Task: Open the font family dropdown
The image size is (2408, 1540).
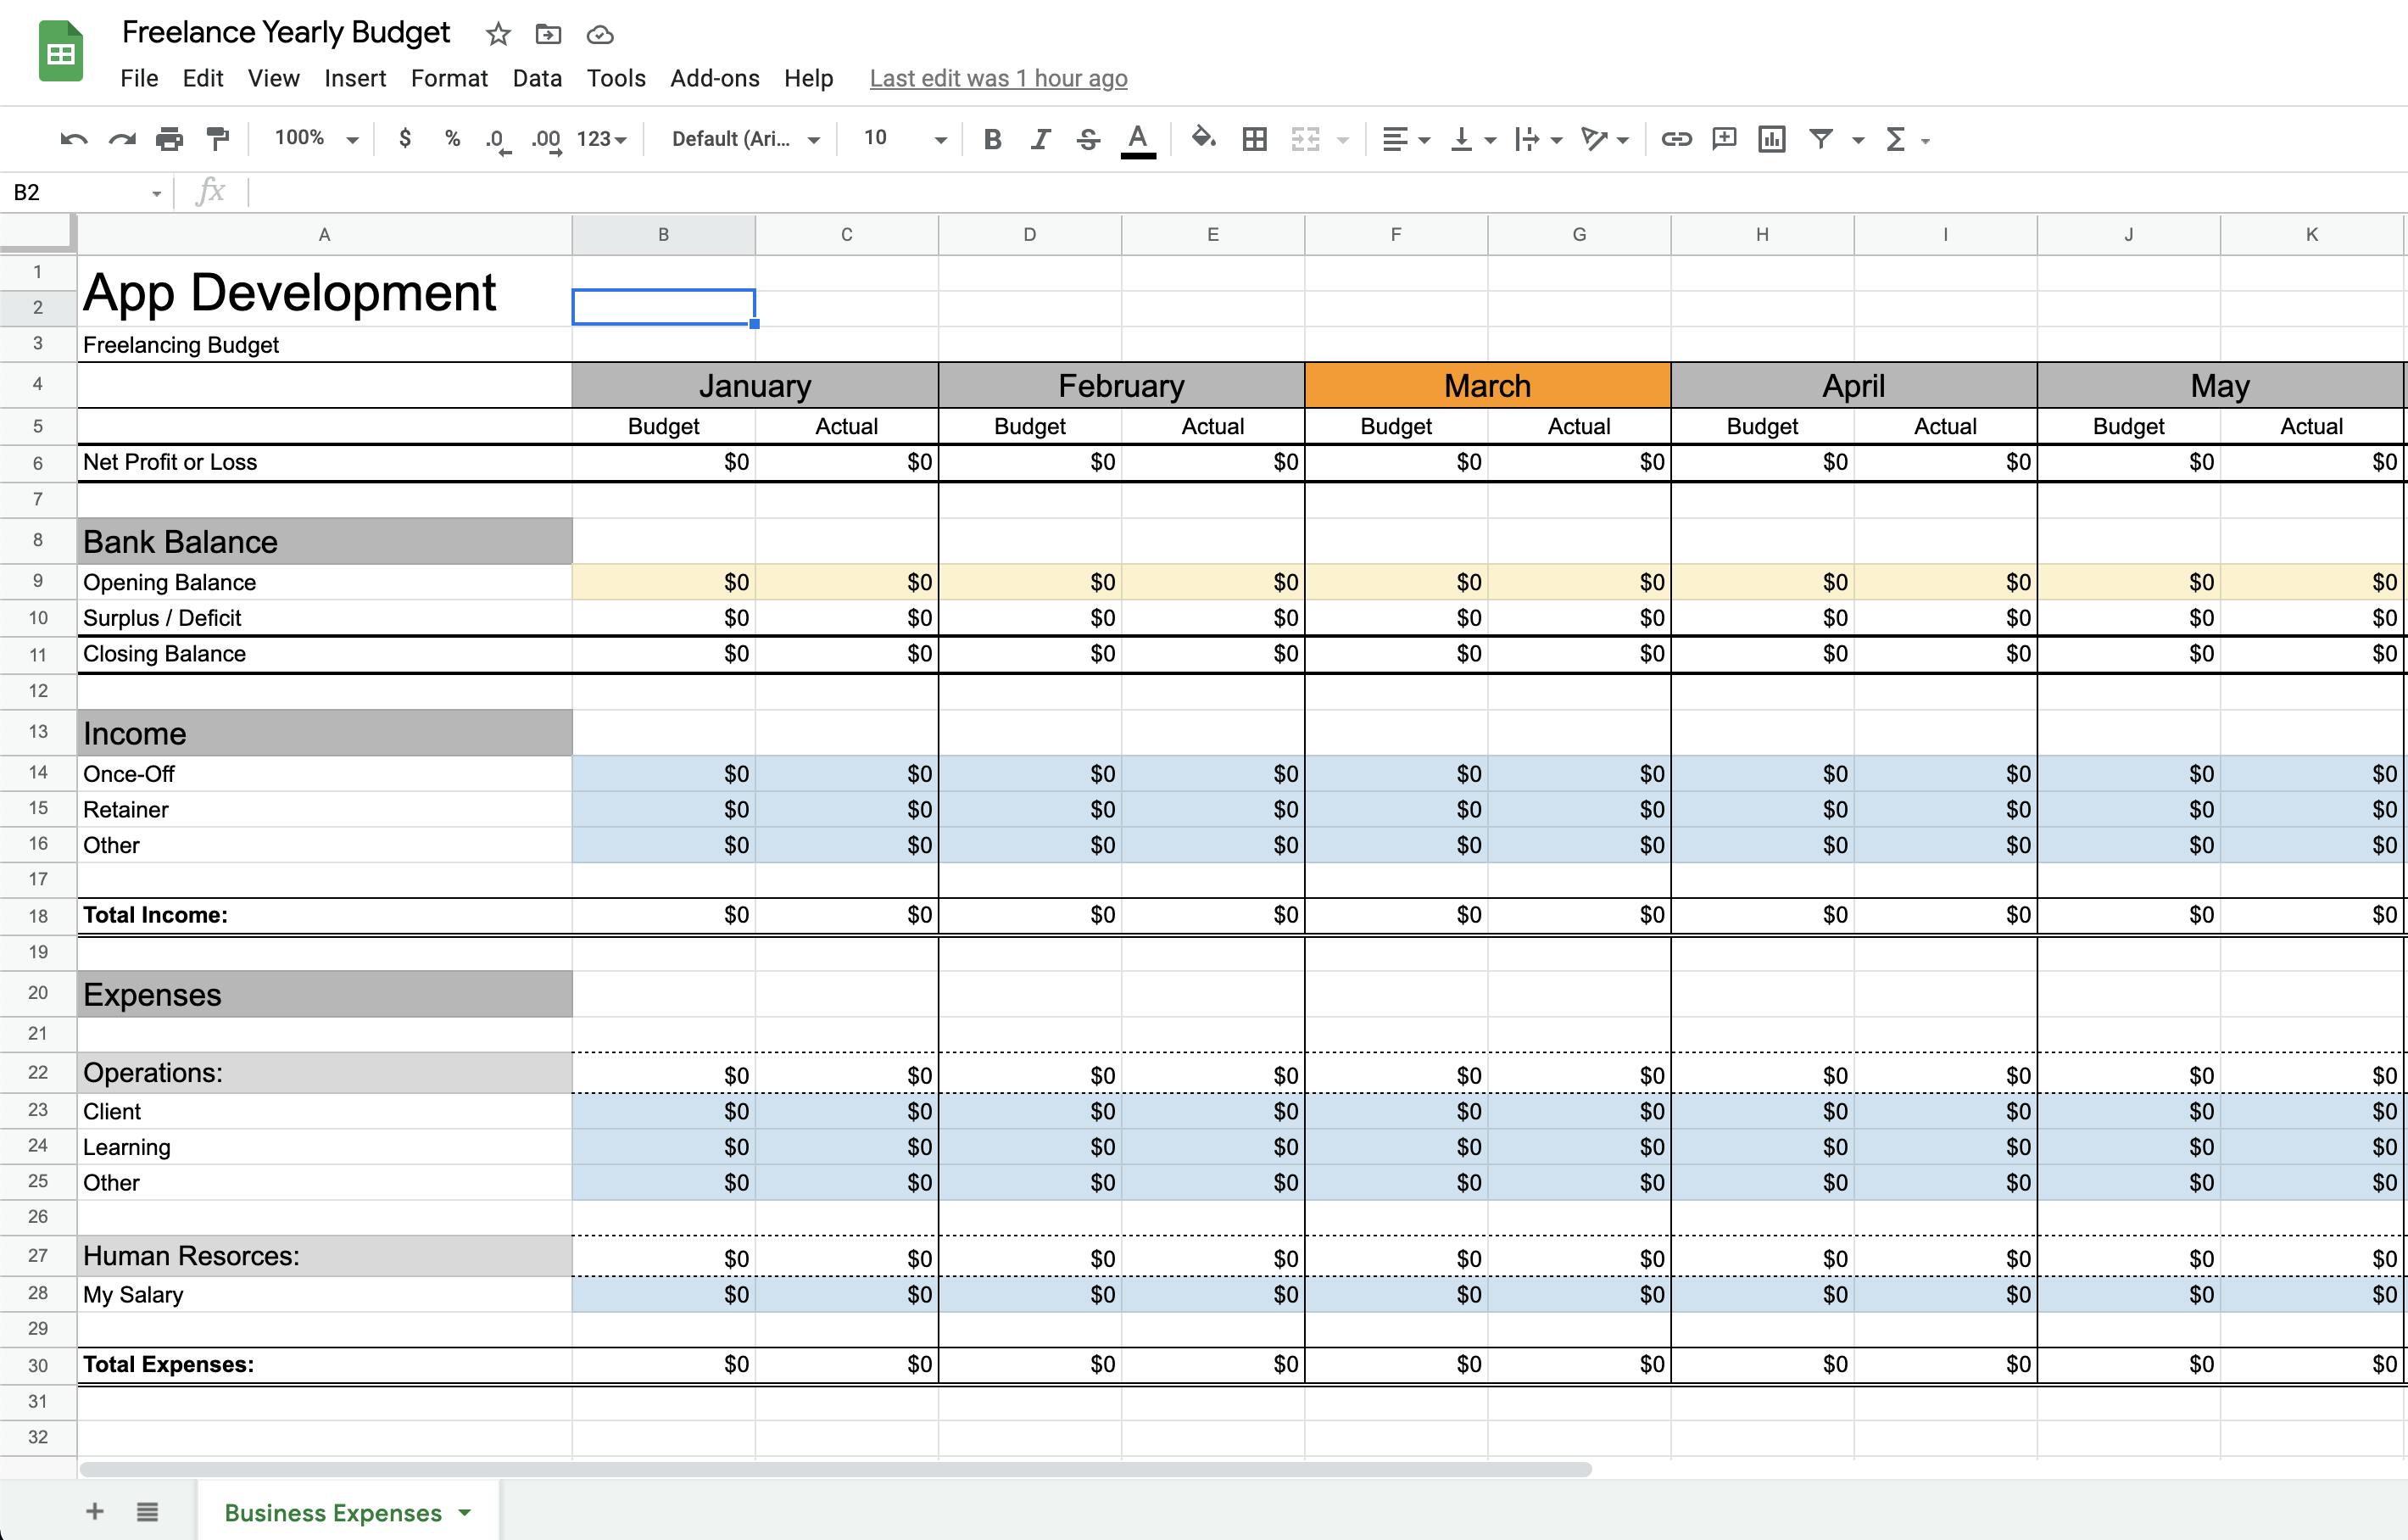Action: [x=745, y=139]
